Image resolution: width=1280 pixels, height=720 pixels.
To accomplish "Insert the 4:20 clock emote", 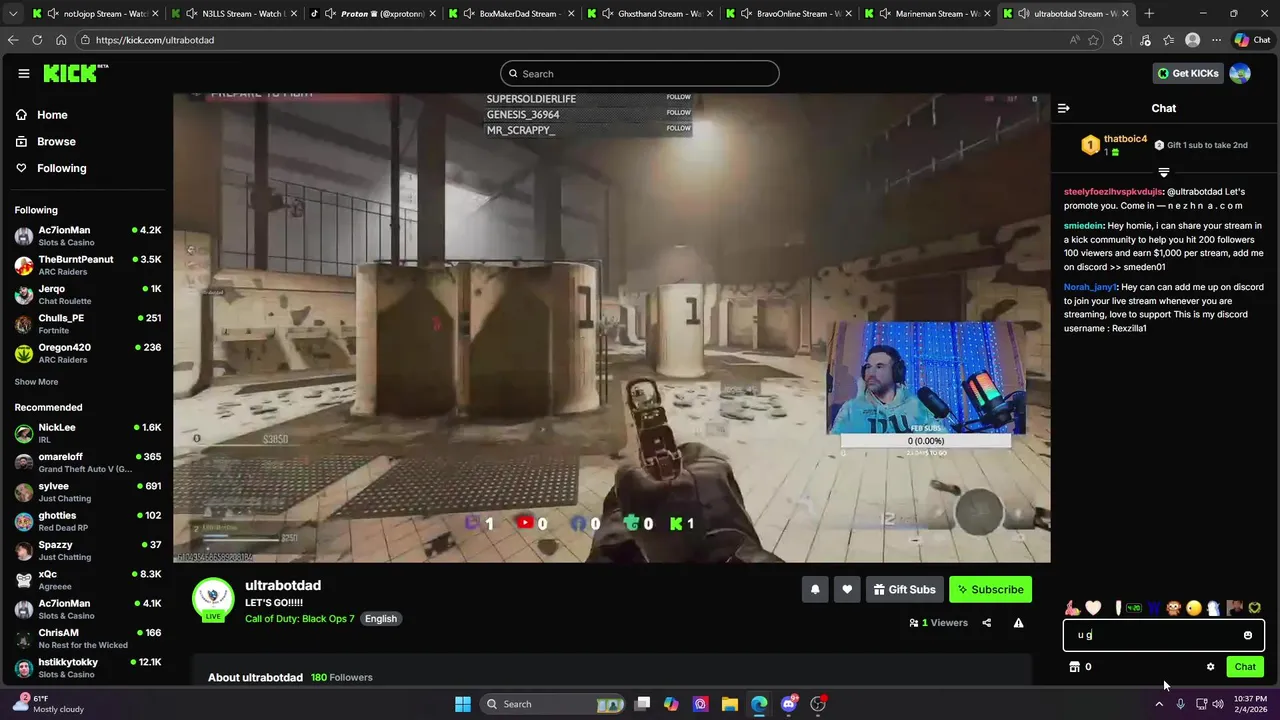I will pyautogui.click(x=1134, y=608).
